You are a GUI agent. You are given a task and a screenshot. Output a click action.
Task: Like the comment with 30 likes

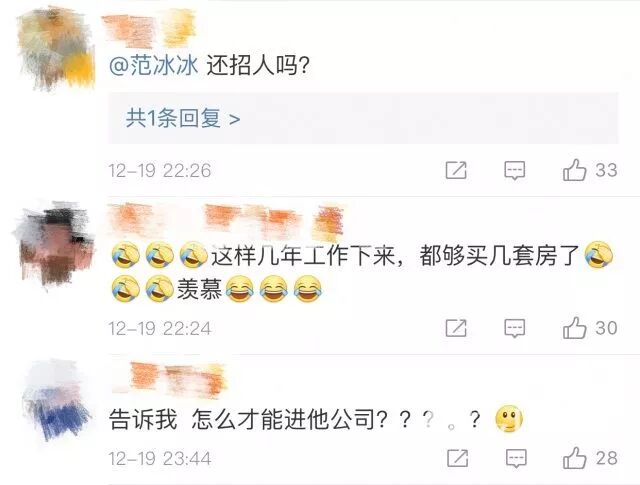(x=575, y=328)
